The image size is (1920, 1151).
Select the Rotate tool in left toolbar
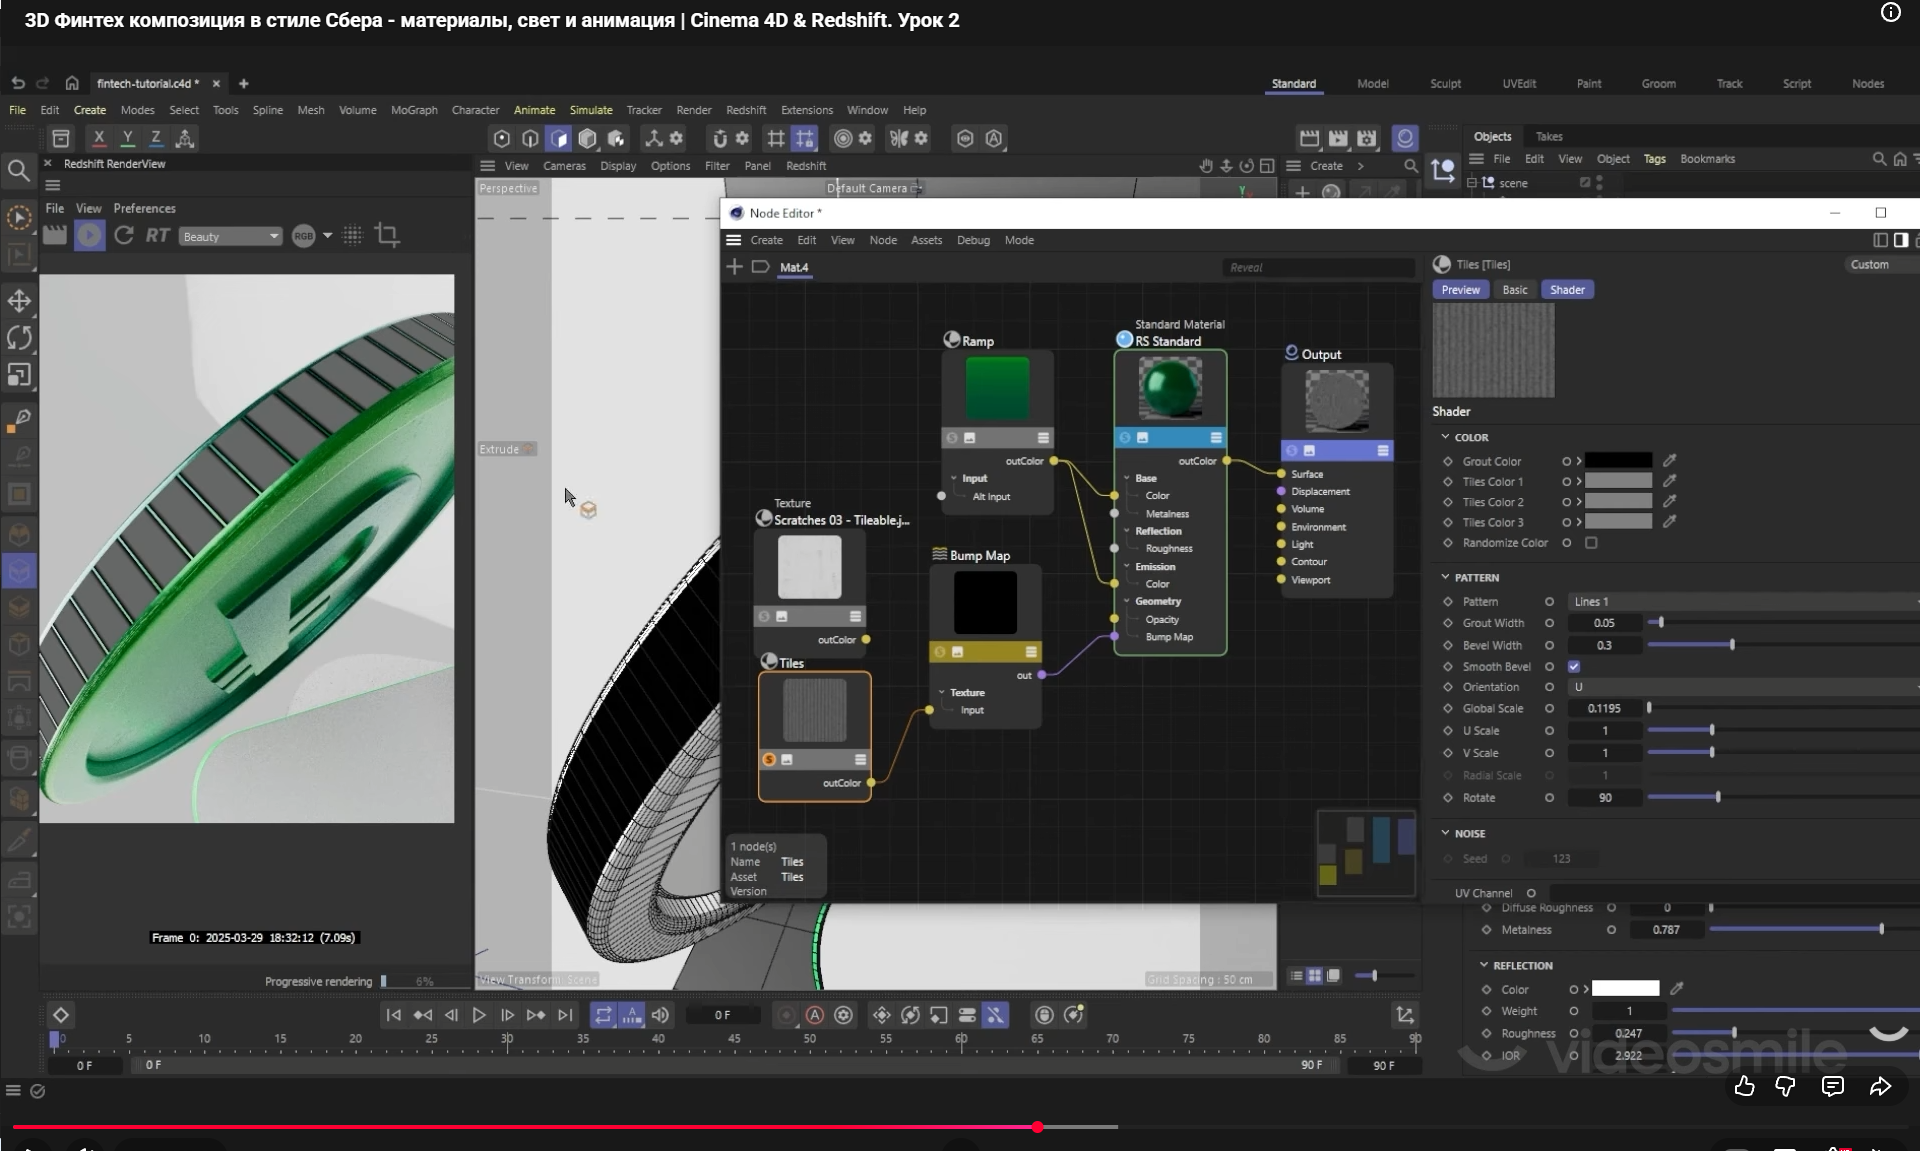19,337
